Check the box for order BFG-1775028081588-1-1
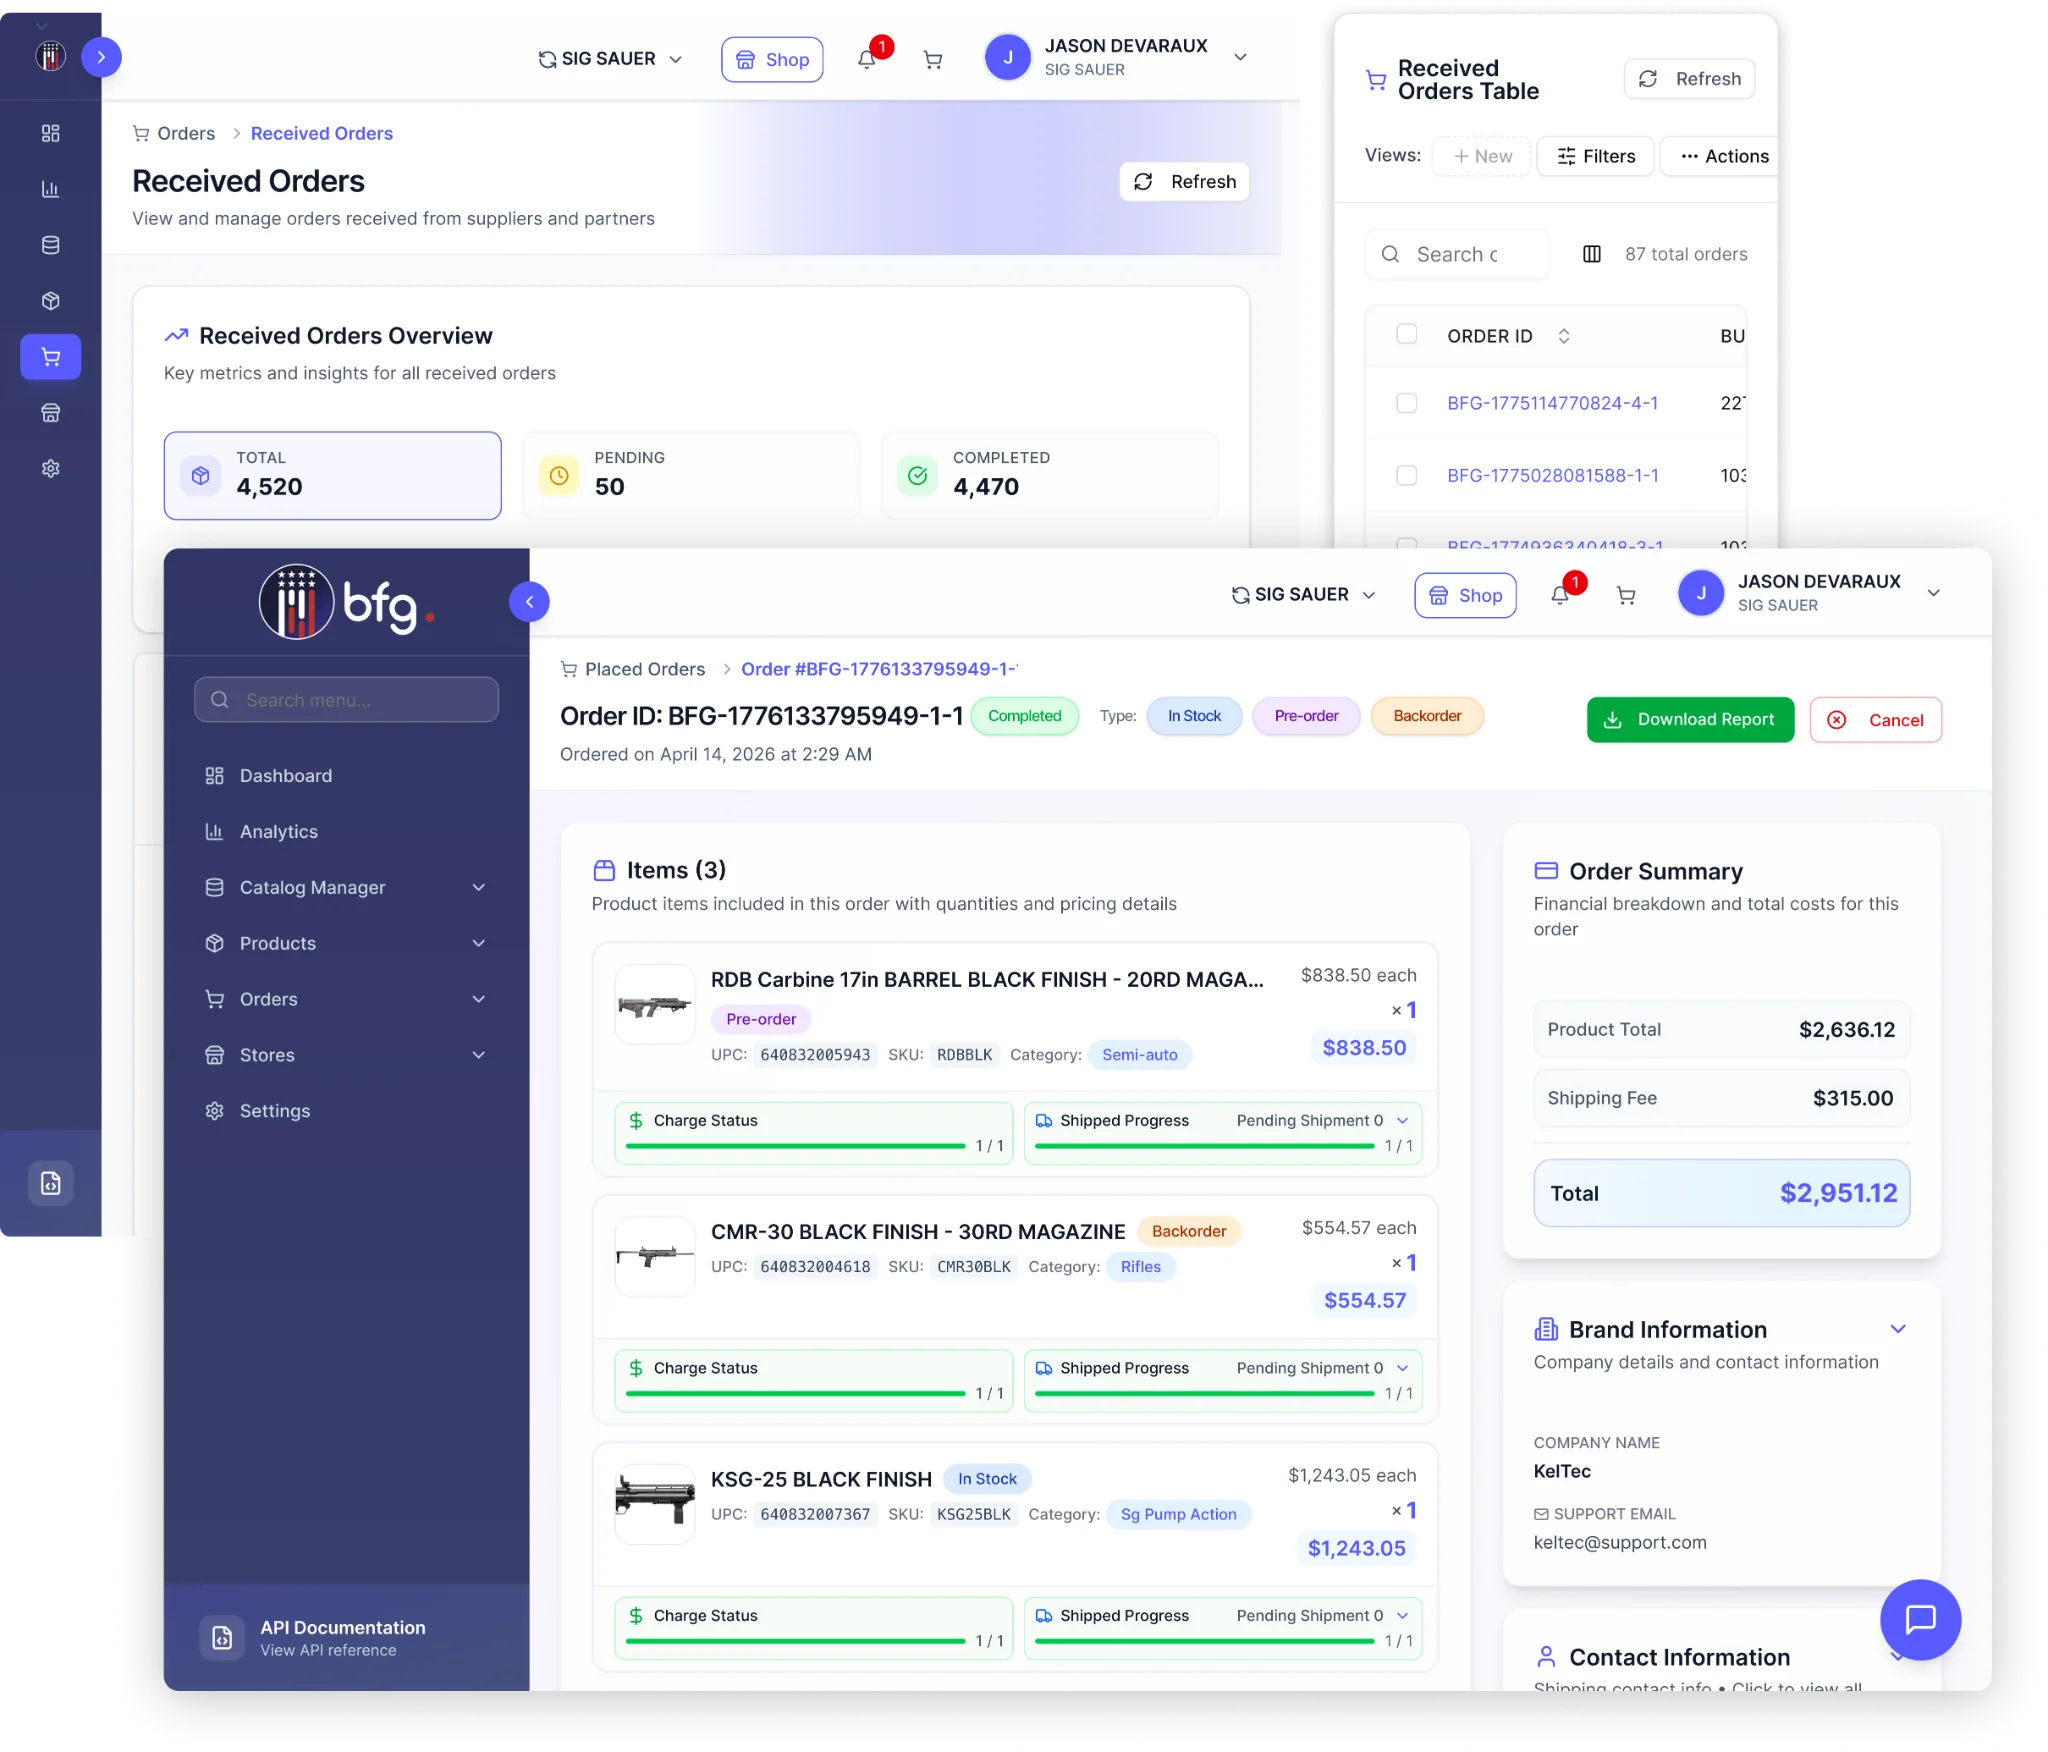The width and height of the screenshot is (2048, 1752). click(1406, 474)
